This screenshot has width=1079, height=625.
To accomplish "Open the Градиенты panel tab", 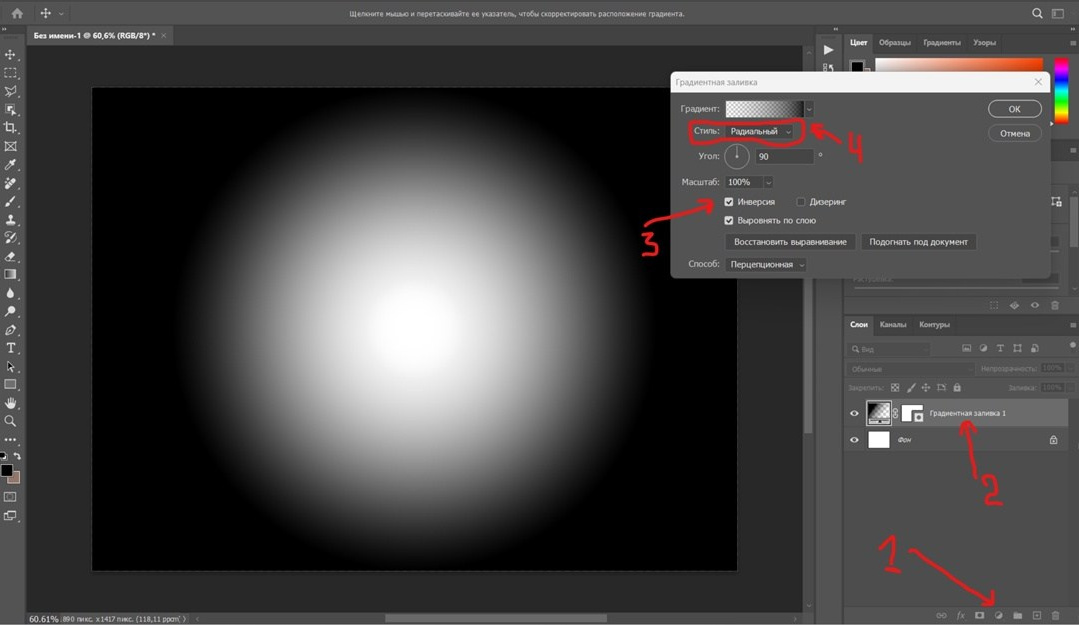I will tap(941, 43).
